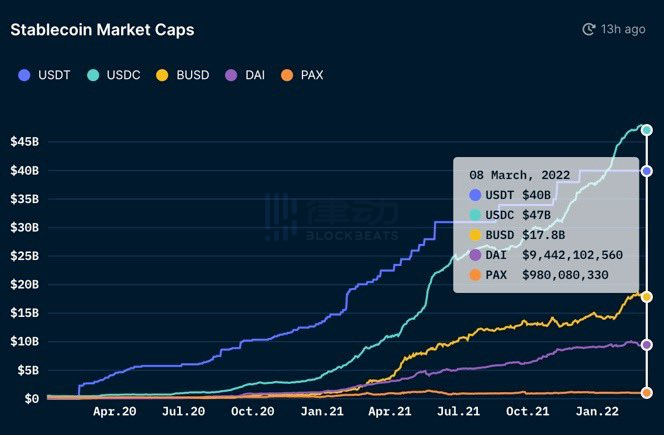
Task: Select the purple DAI endpoint marker on chart
Action: (x=647, y=345)
